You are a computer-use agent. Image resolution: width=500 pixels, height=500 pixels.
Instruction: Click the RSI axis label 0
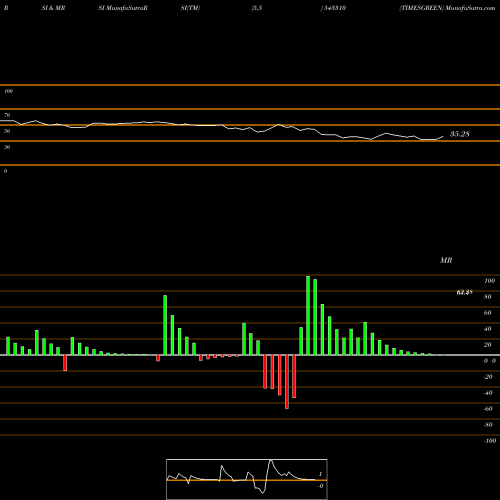point(5,171)
